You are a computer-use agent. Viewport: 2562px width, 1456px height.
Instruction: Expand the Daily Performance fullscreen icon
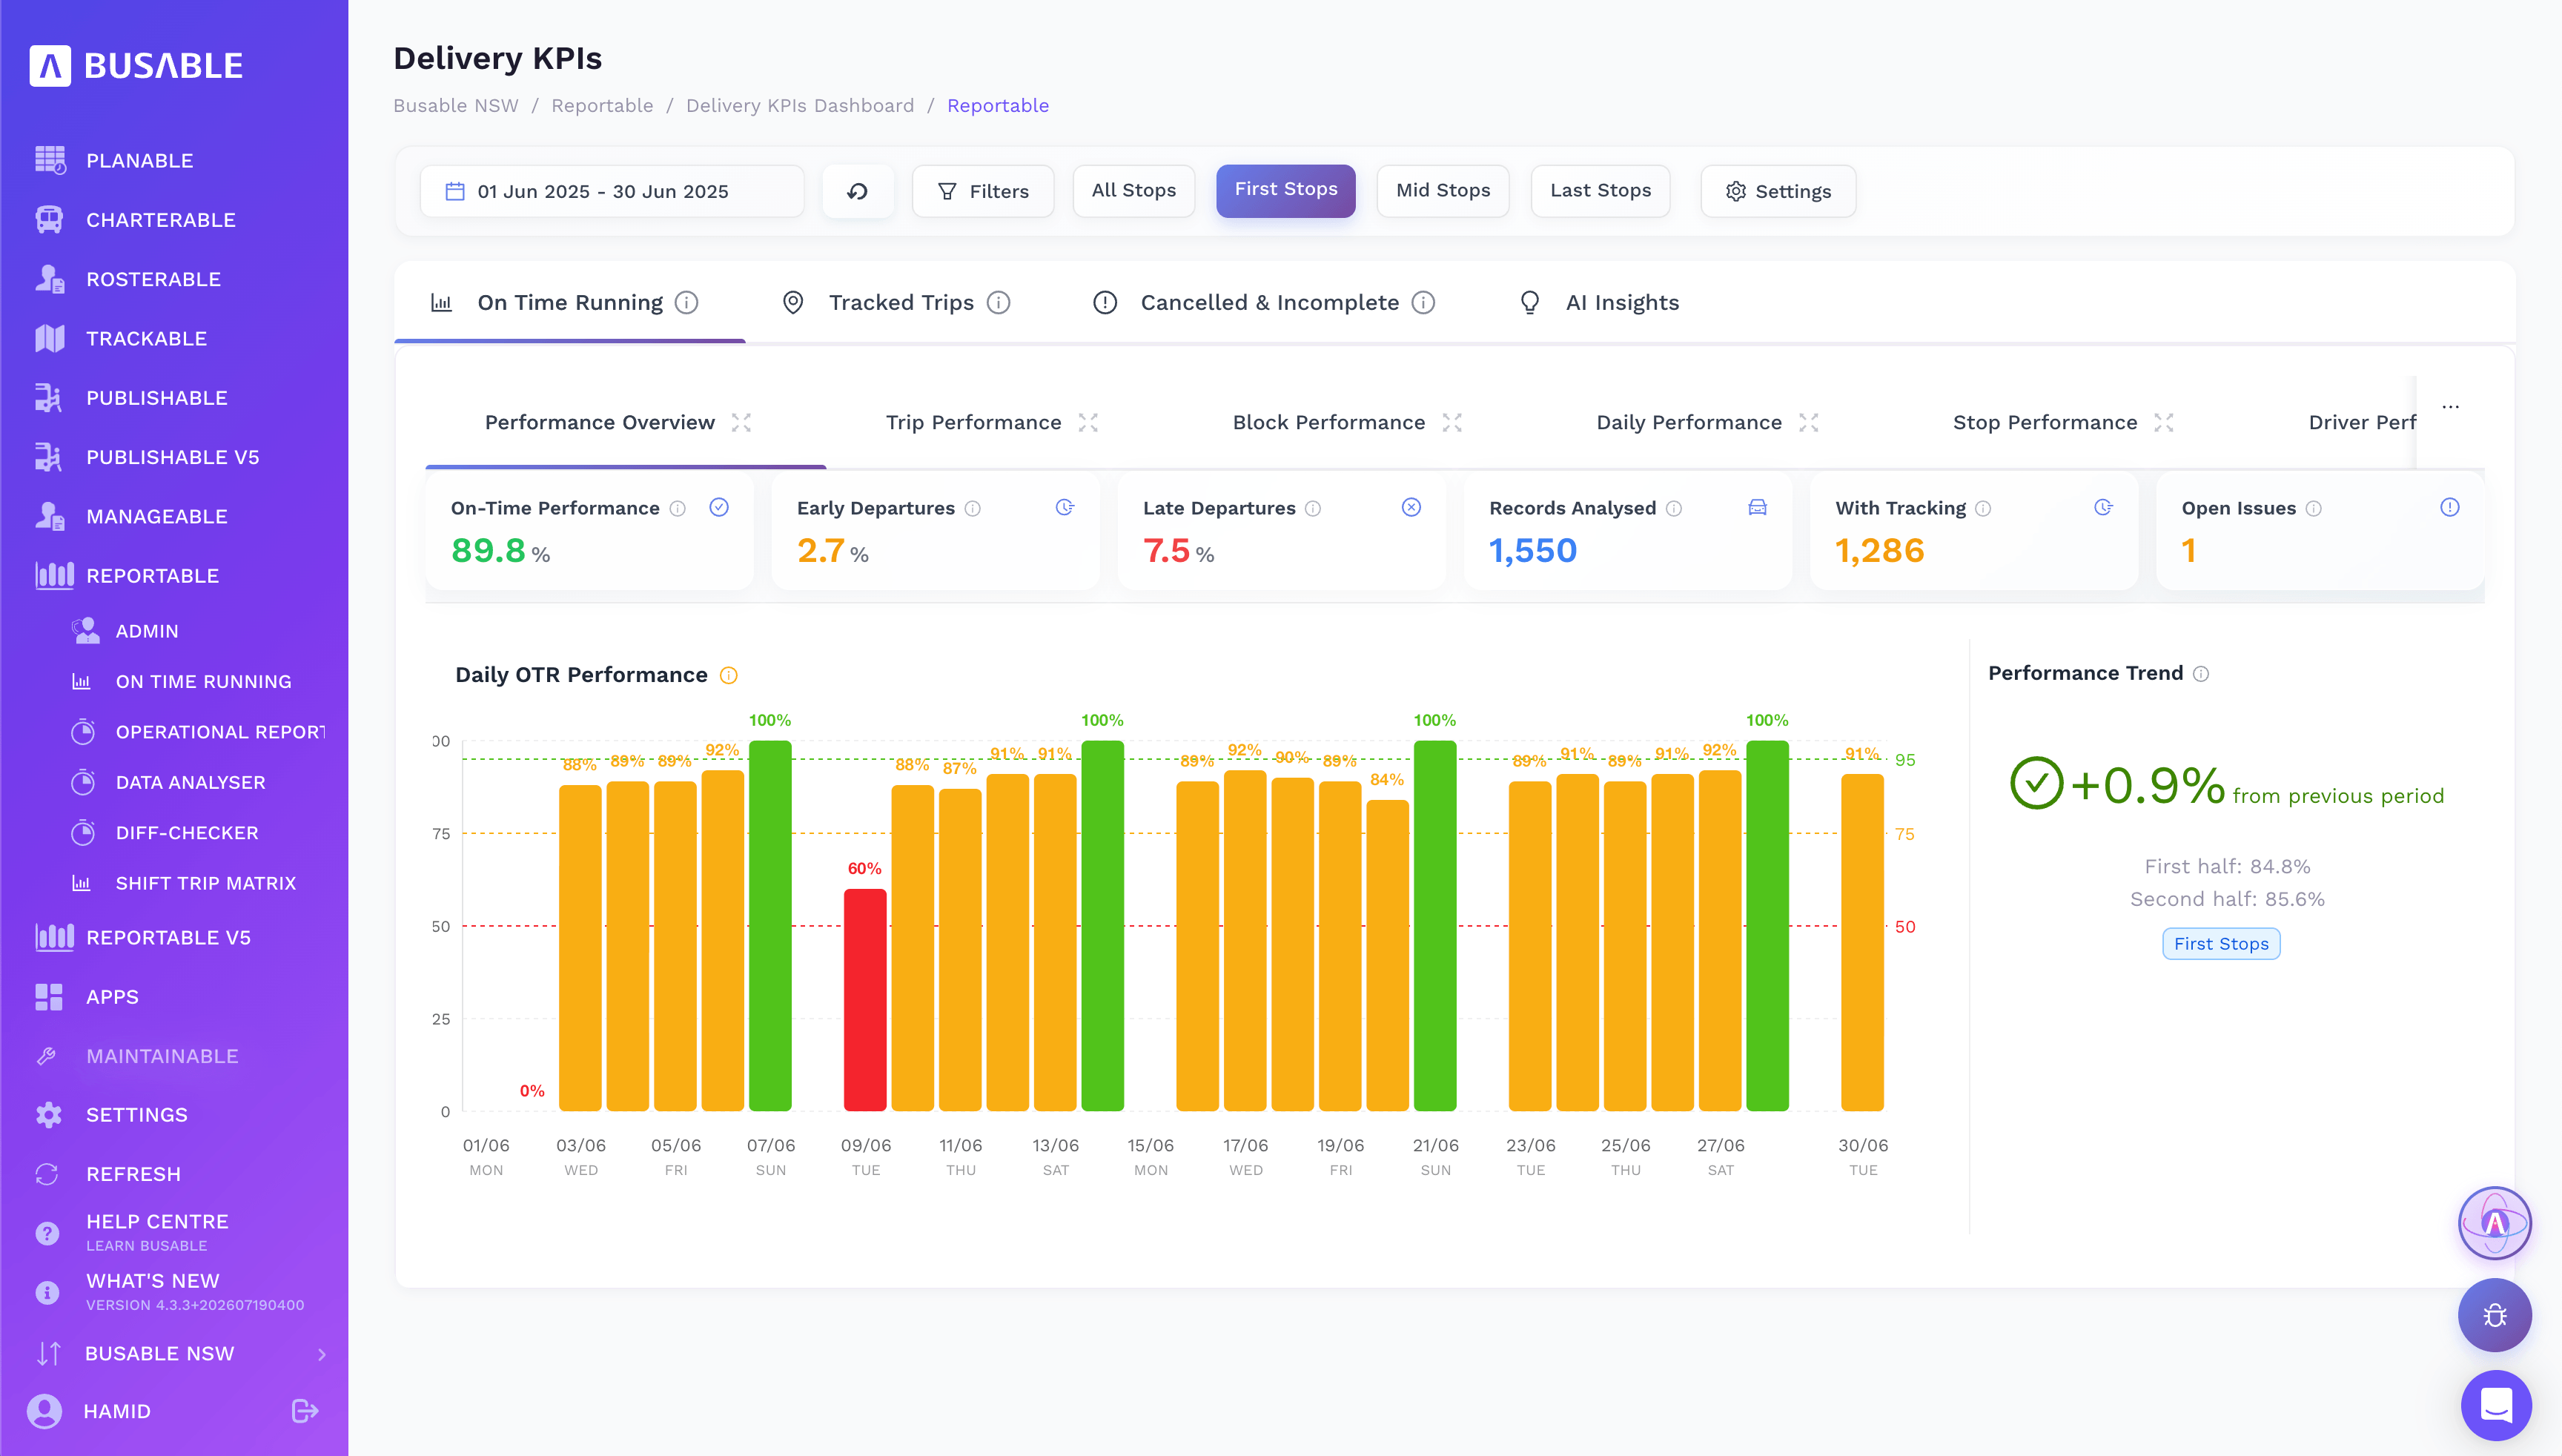point(1808,423)
